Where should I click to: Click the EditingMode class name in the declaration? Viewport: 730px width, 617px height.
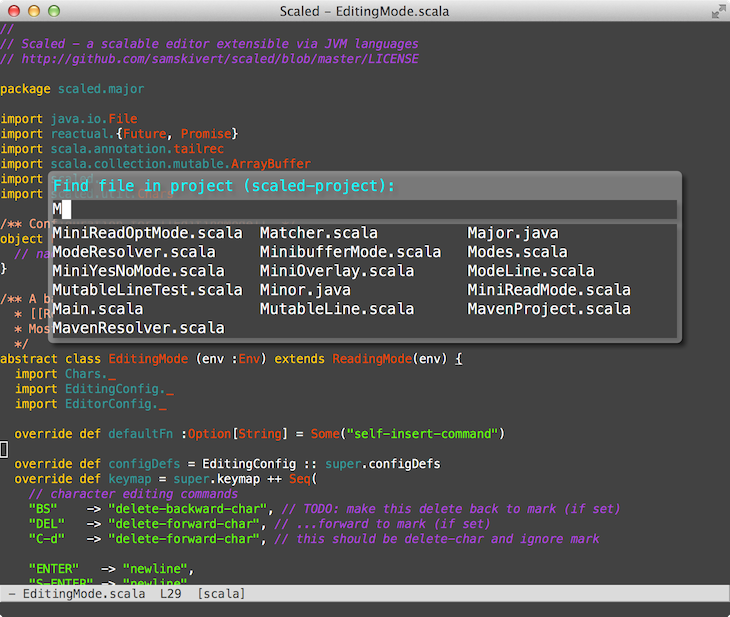click(148, 359)
